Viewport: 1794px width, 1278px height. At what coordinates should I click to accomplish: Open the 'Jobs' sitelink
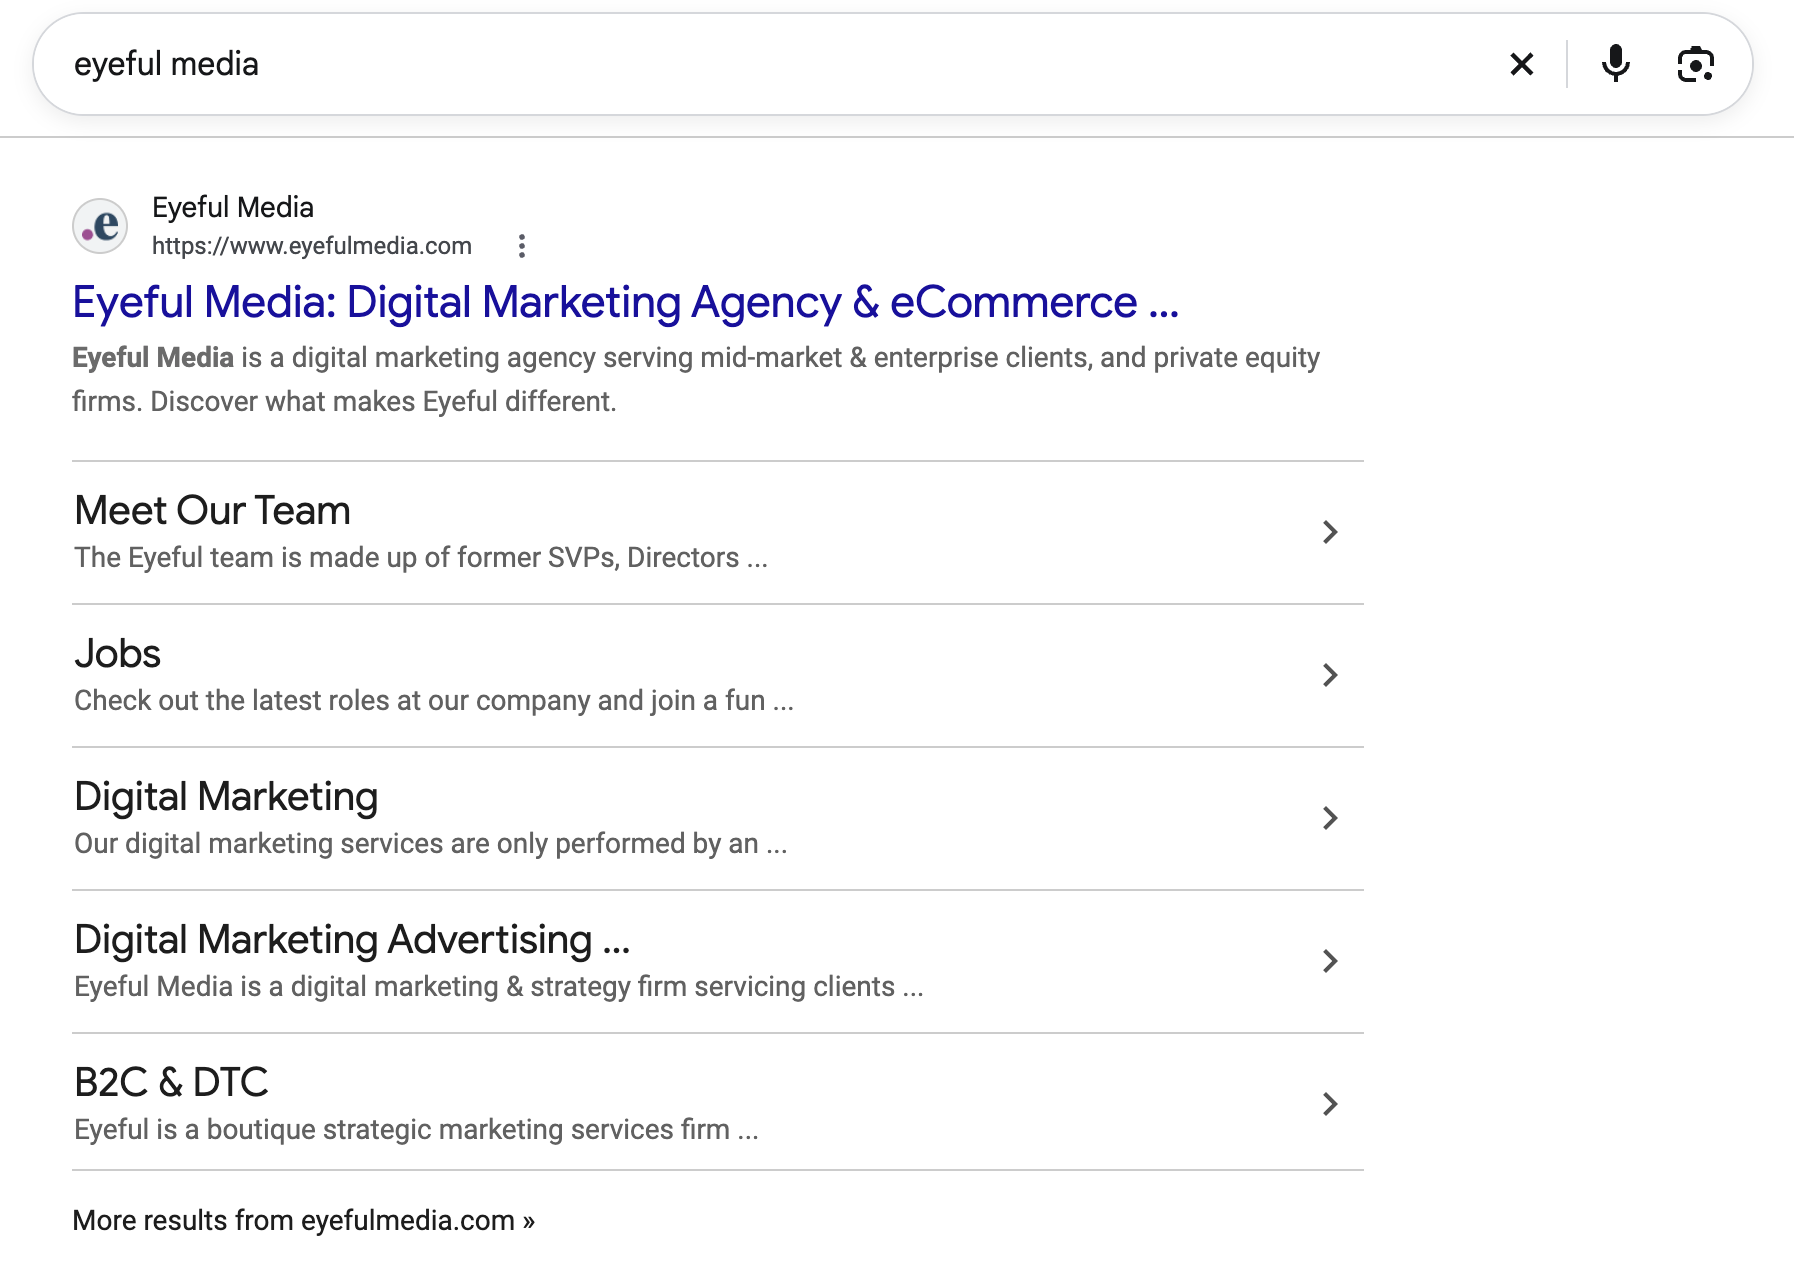point(118,653)
